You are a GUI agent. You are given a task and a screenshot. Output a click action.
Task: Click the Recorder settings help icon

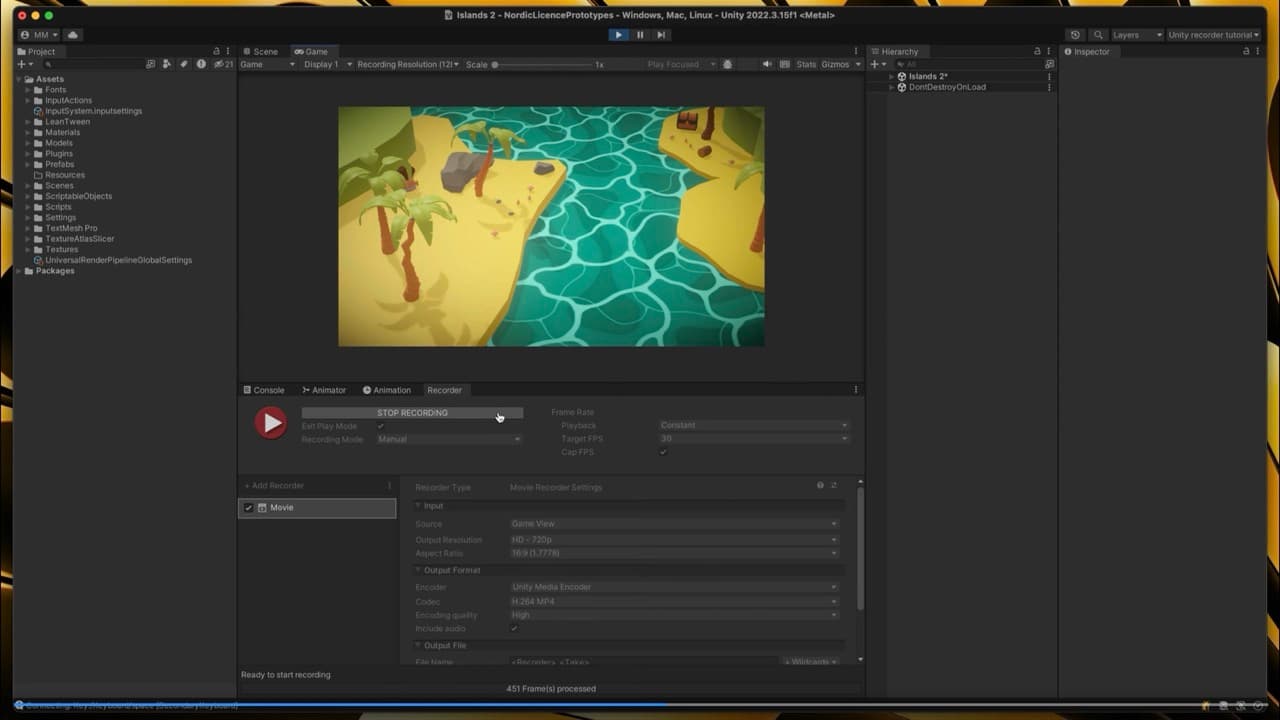[820, 486]
